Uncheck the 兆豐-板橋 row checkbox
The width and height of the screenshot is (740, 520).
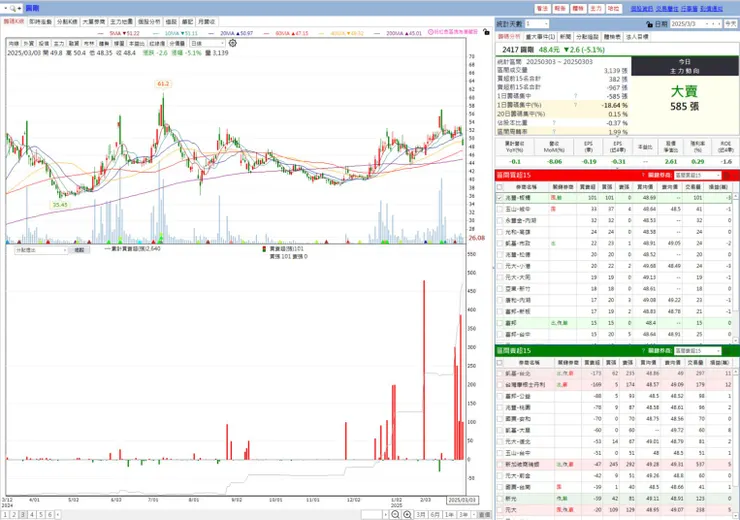(x=500, y=198)
